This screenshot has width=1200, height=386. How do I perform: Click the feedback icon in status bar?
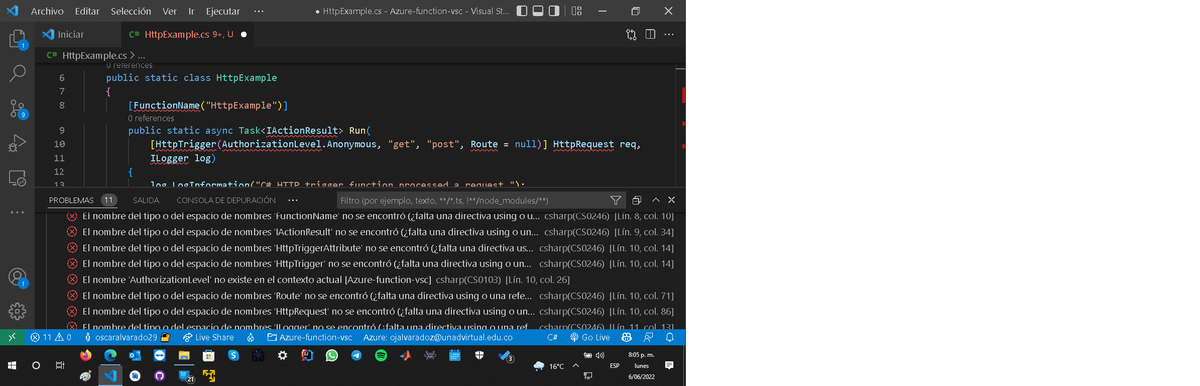(649, 337)
